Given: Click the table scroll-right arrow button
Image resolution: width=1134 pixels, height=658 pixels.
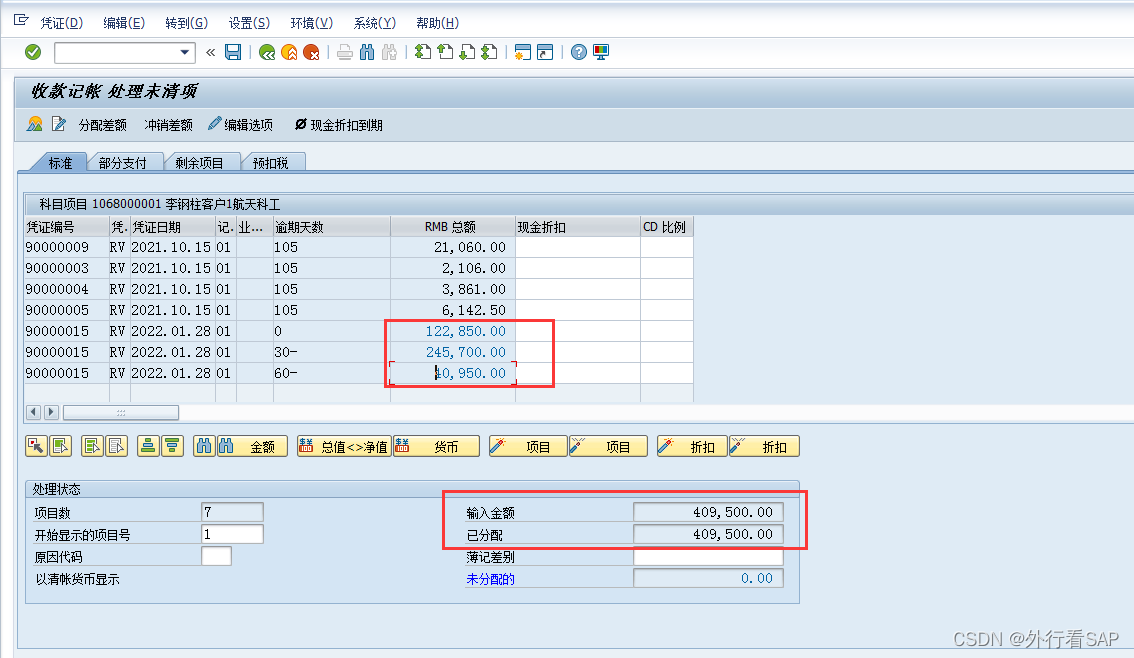Looking at the screenshot, I should click(x=51, y=412).
